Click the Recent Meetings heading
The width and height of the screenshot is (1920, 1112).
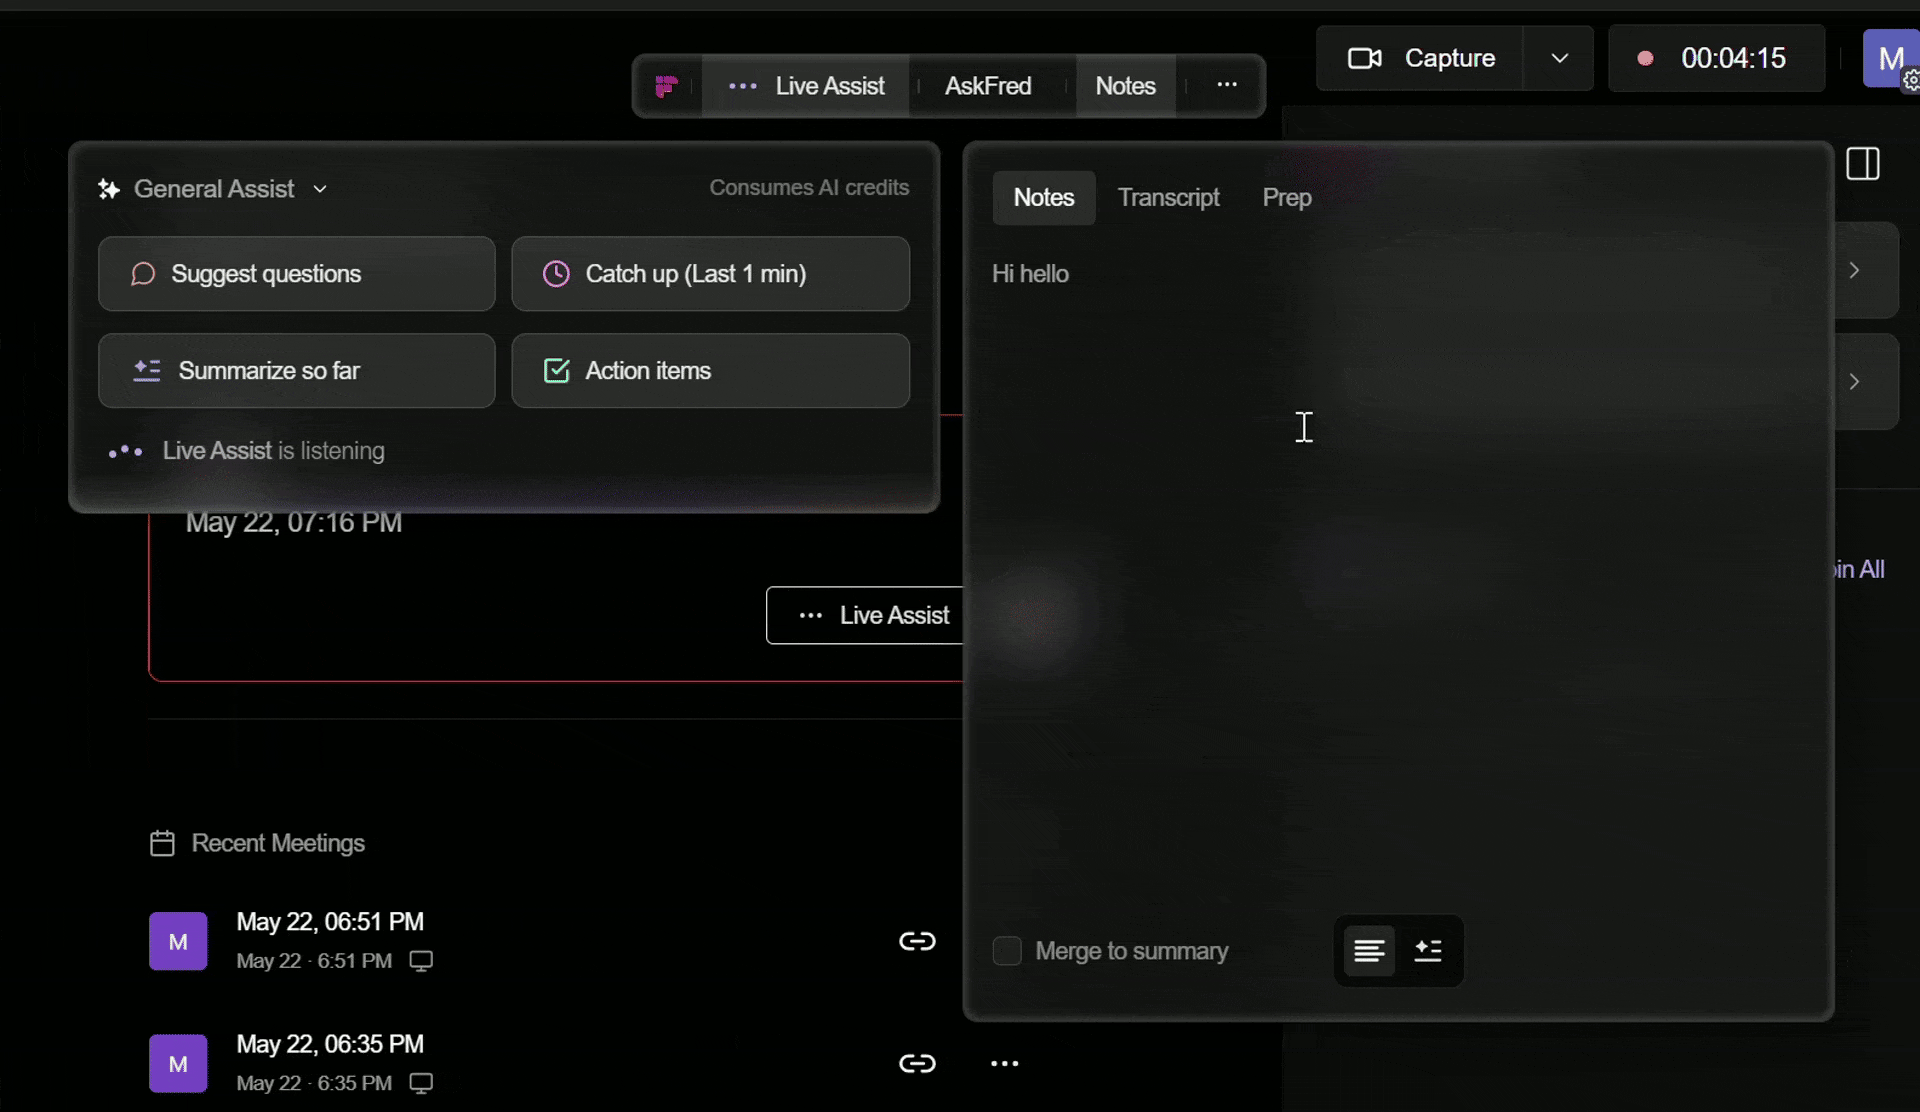pos(278,843)
